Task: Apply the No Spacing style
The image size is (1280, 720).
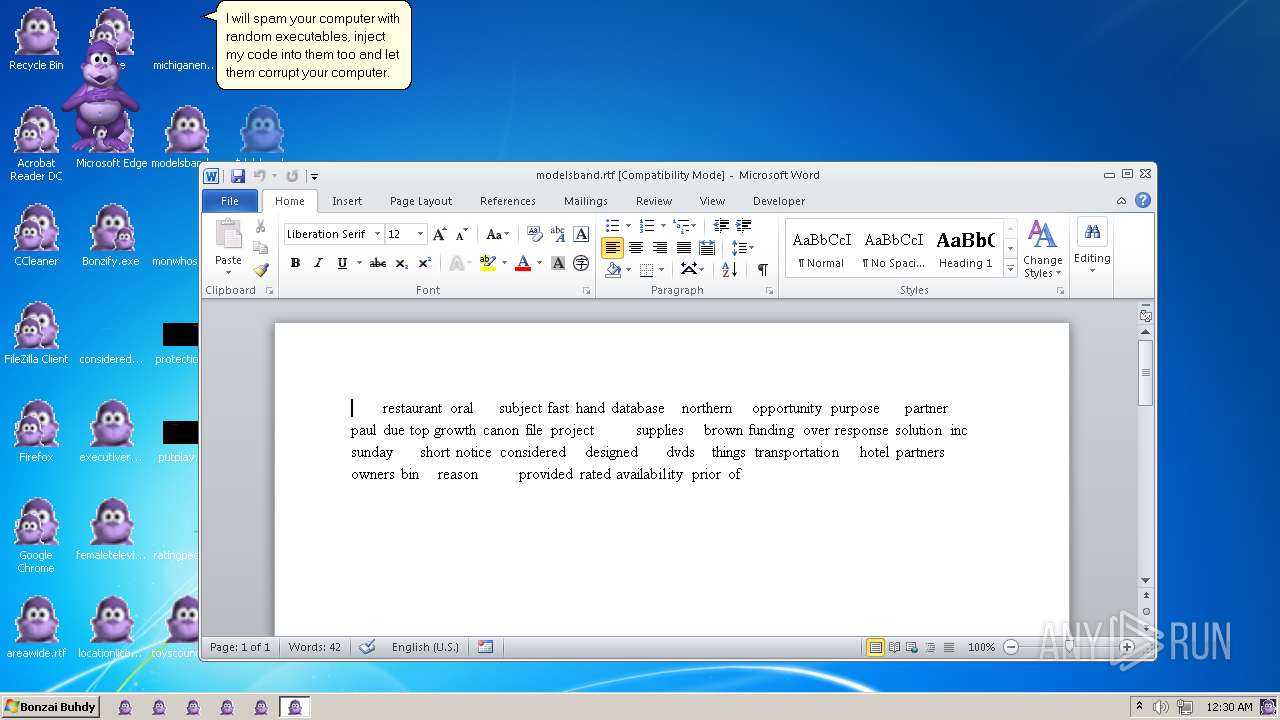Action: tap(893, 249)
